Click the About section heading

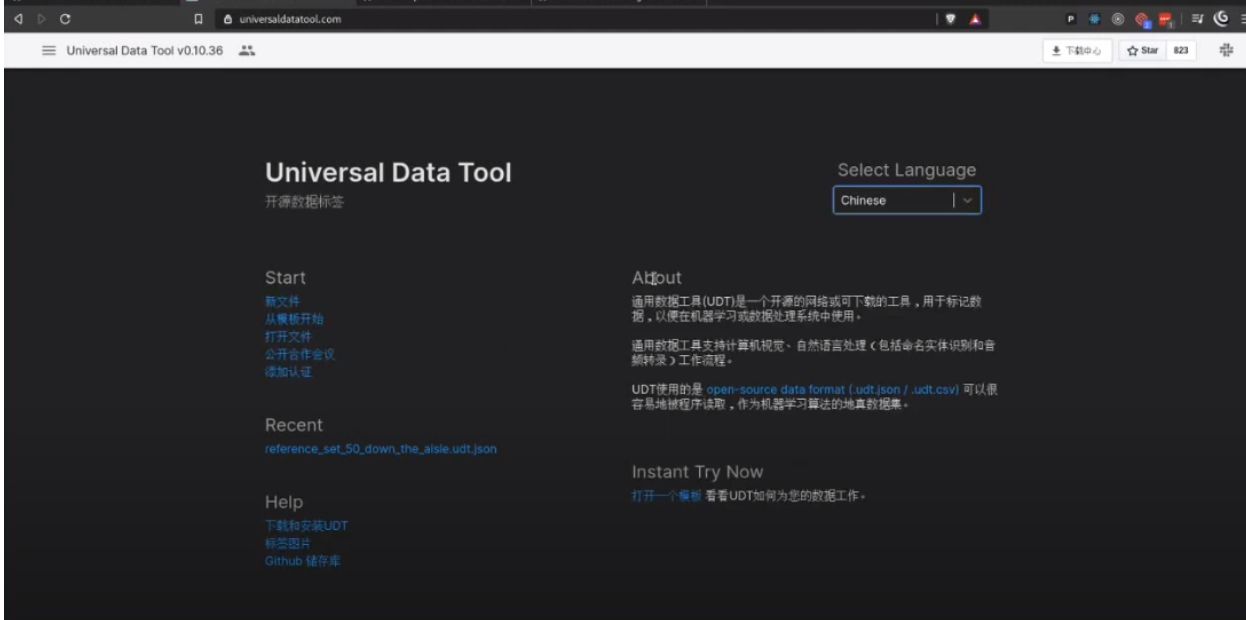(x=656, y=277)
